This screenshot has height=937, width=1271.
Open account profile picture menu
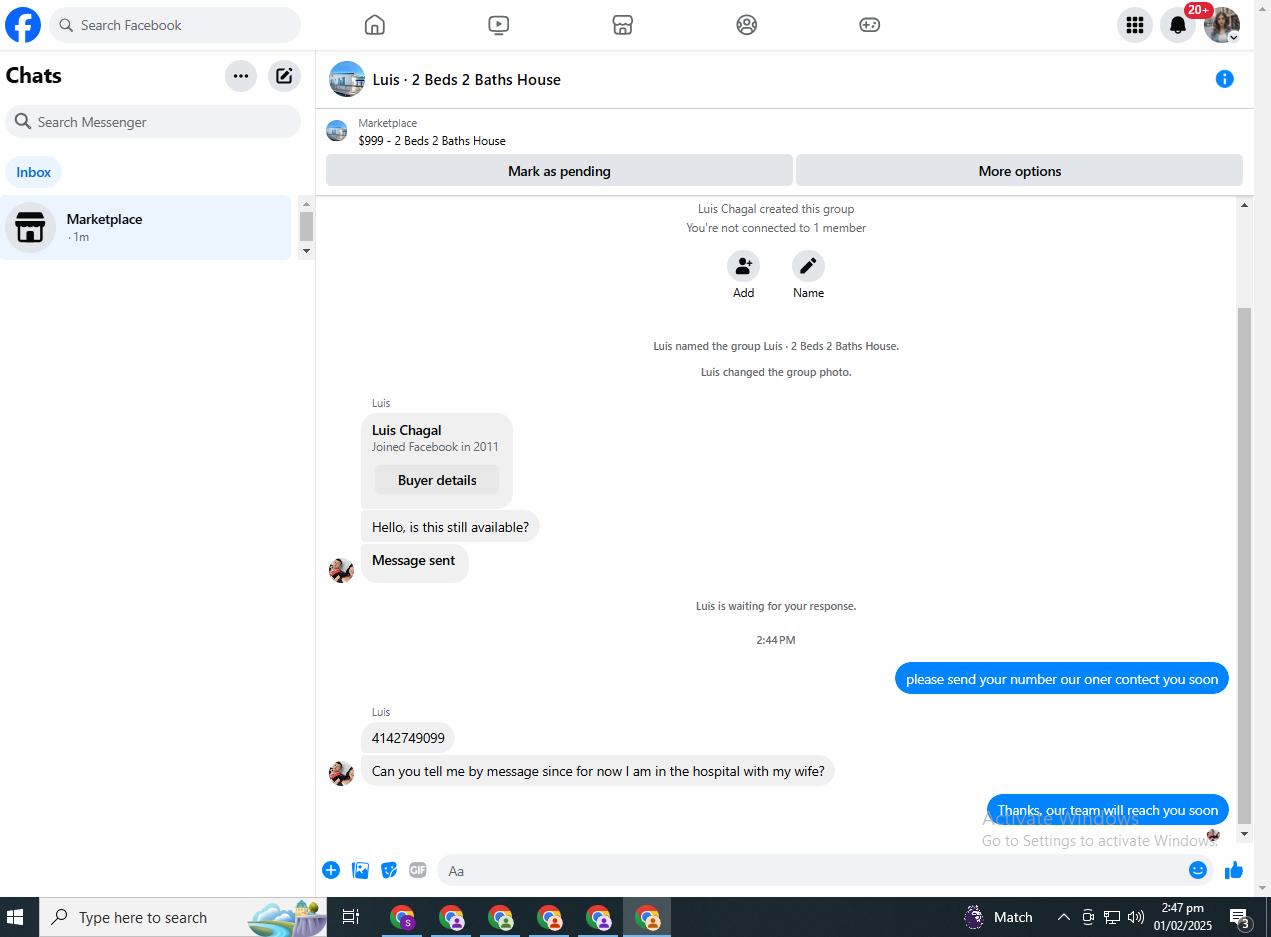tap(1222, 25)
